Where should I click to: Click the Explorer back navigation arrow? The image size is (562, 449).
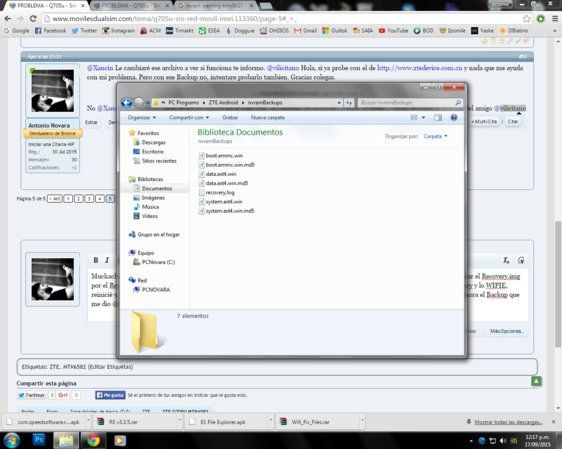[126, 103]
